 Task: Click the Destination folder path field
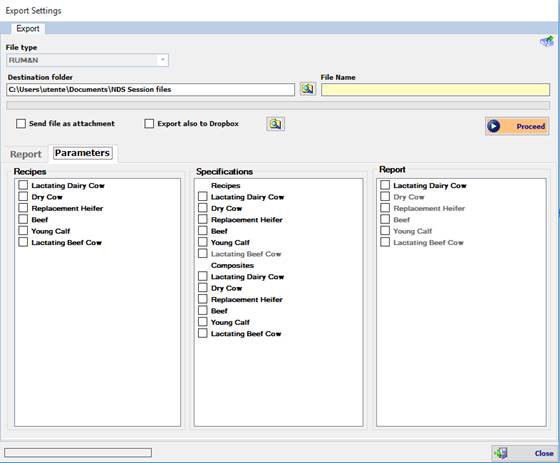pyautogui.click(x=150, y=89)
